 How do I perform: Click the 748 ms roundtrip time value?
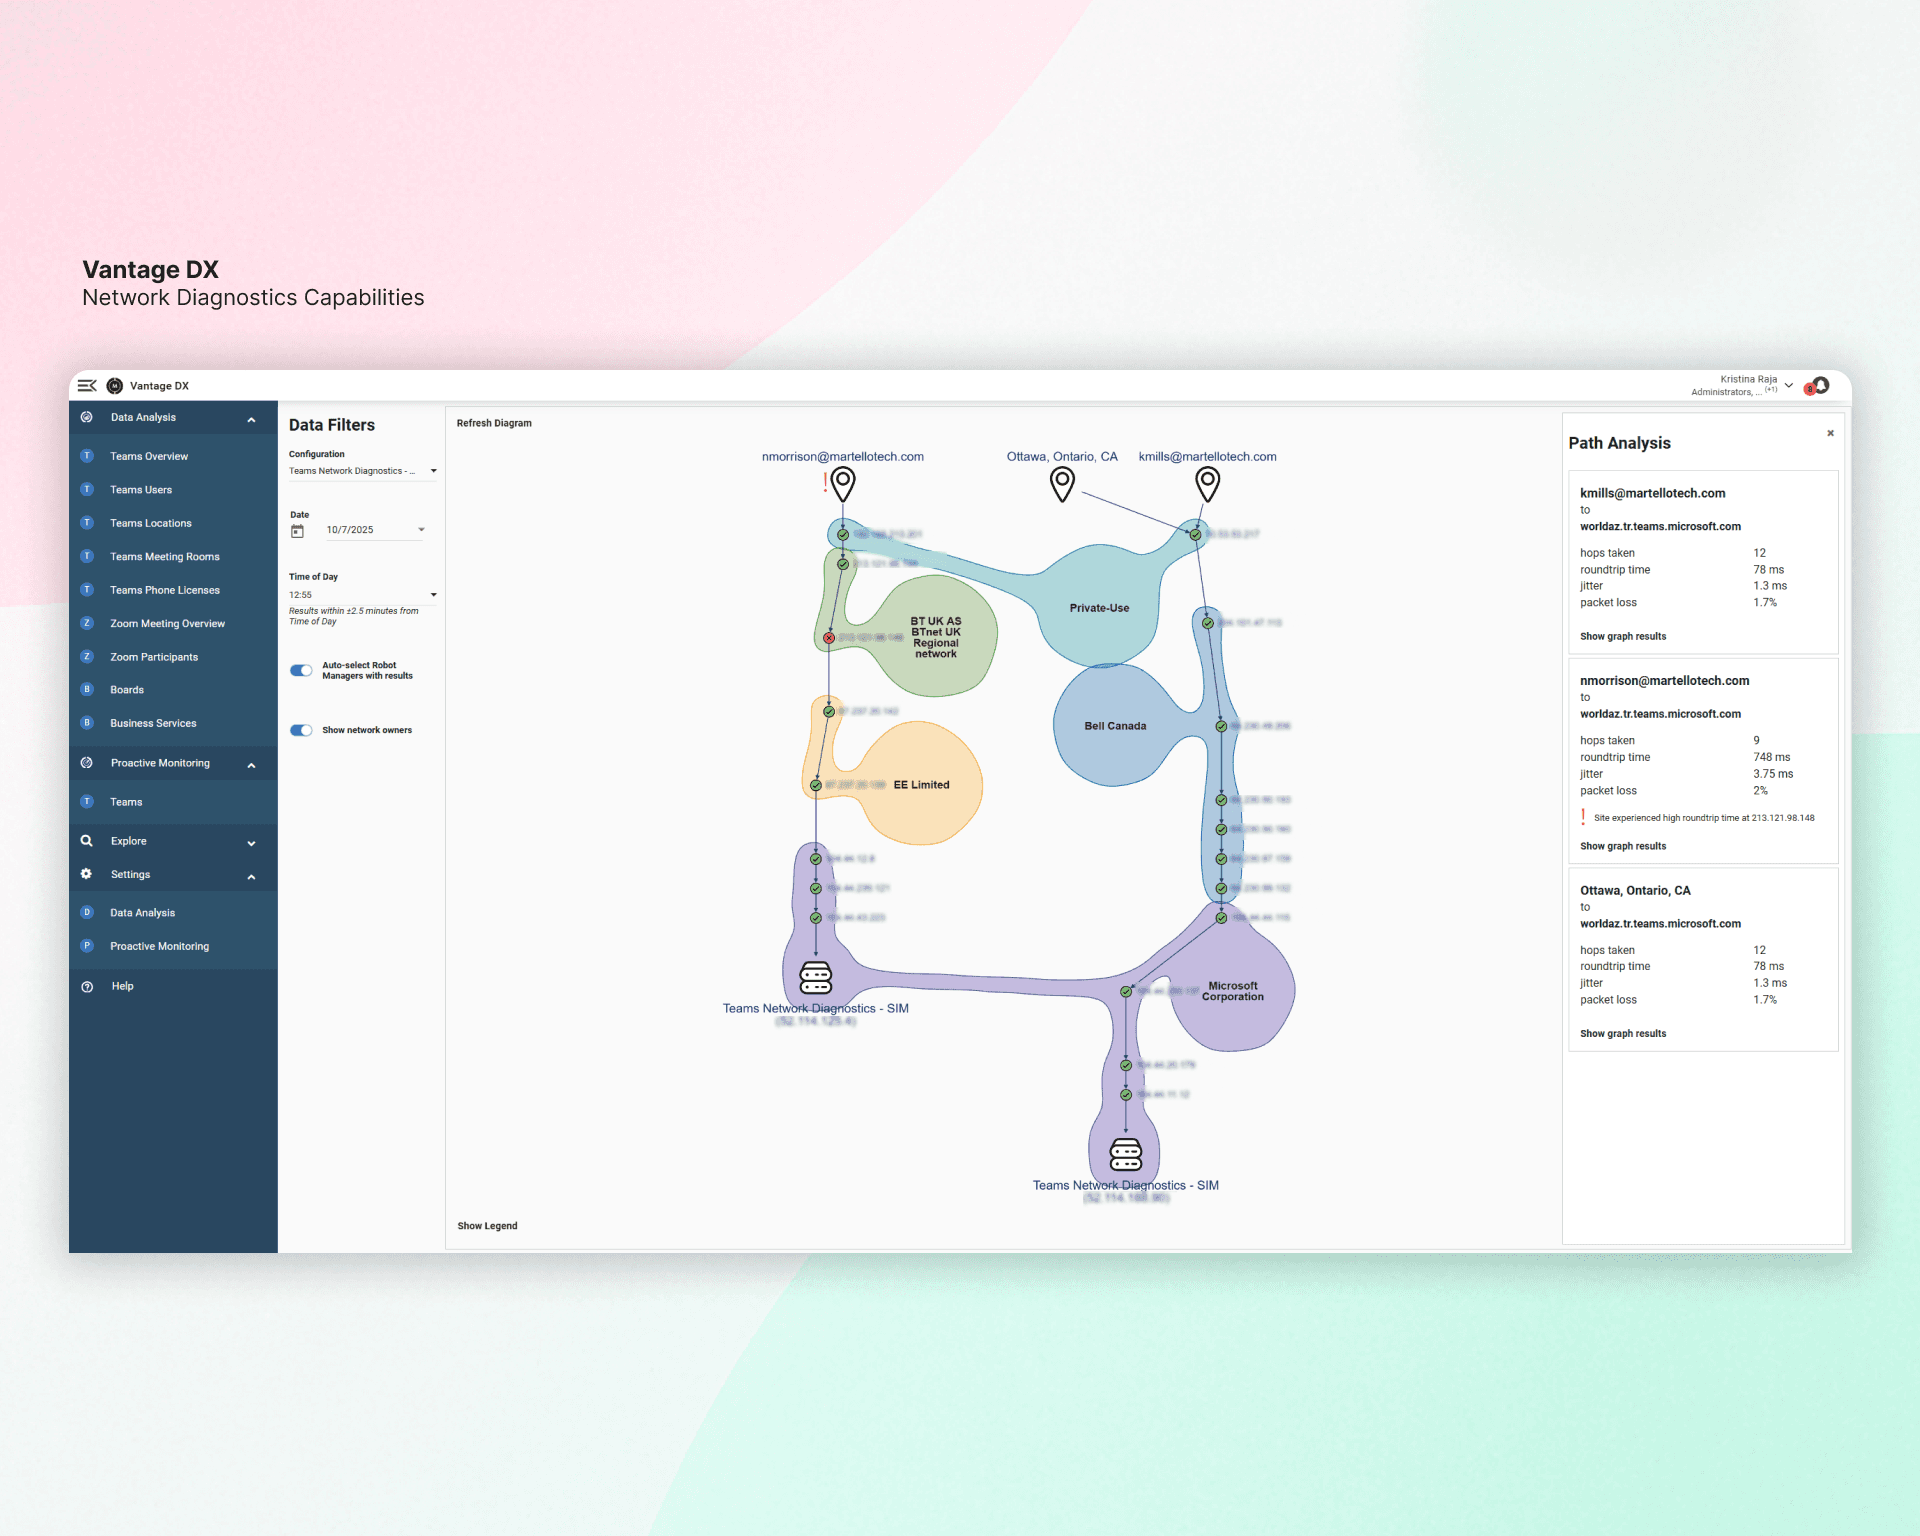point(1771,758)
